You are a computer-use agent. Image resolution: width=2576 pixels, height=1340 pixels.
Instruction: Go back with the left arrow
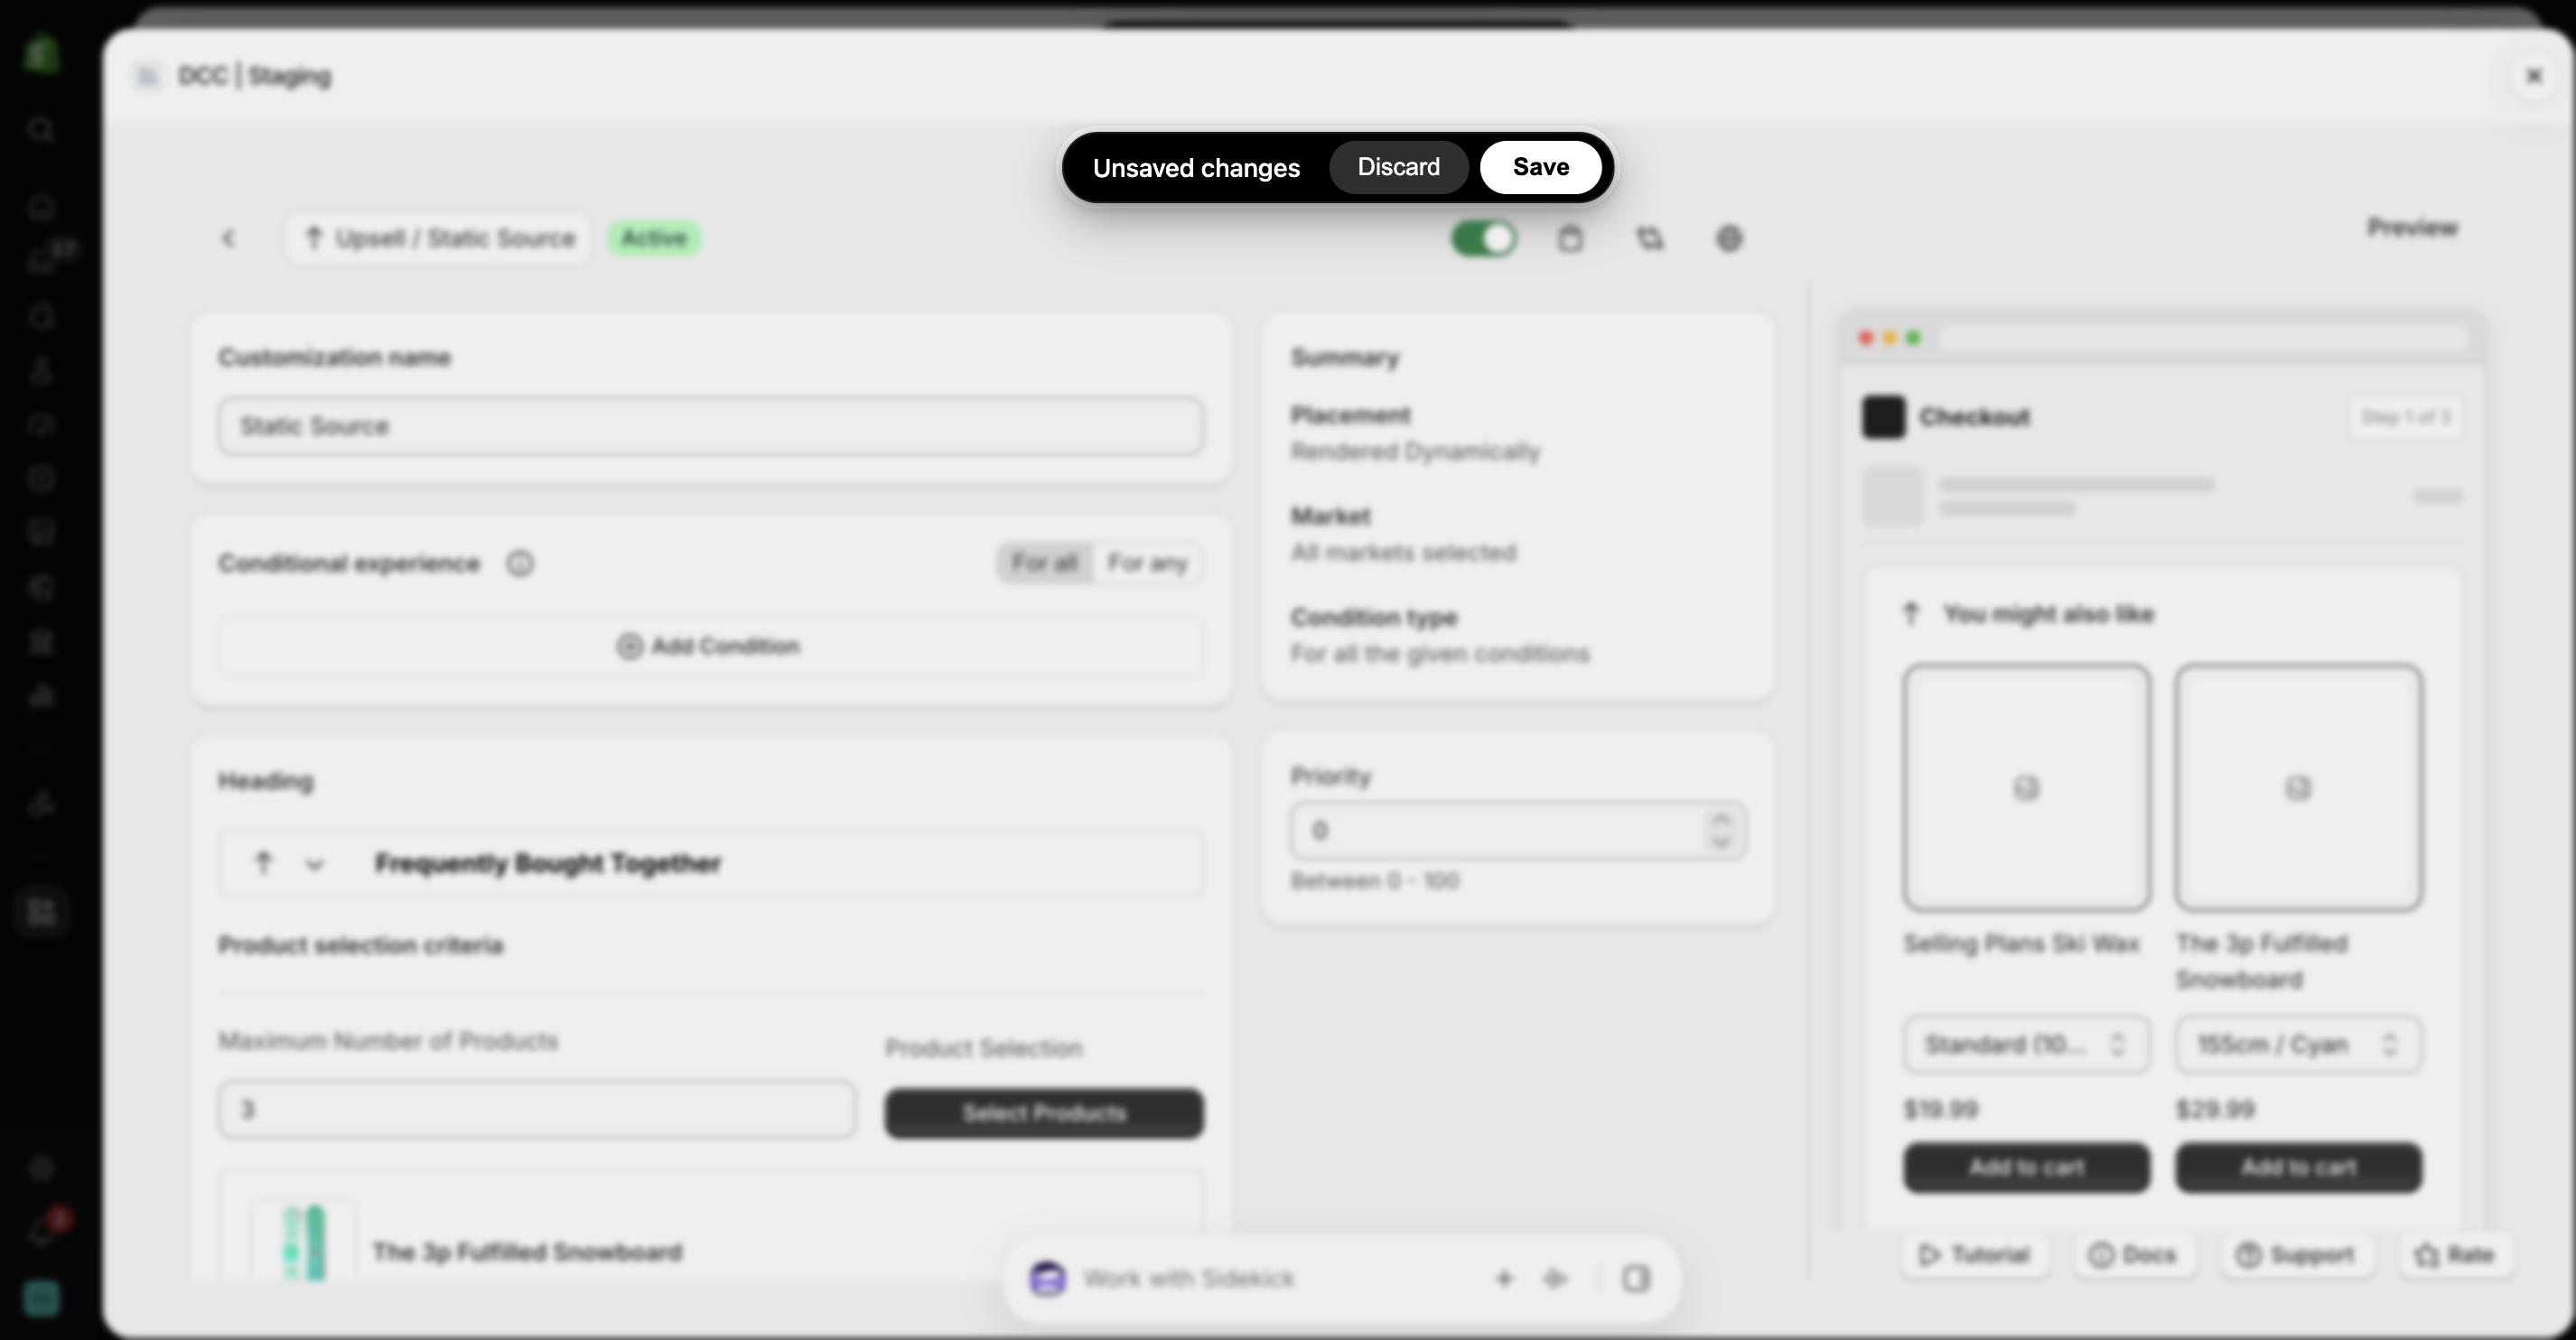click(x=228, y=238)
